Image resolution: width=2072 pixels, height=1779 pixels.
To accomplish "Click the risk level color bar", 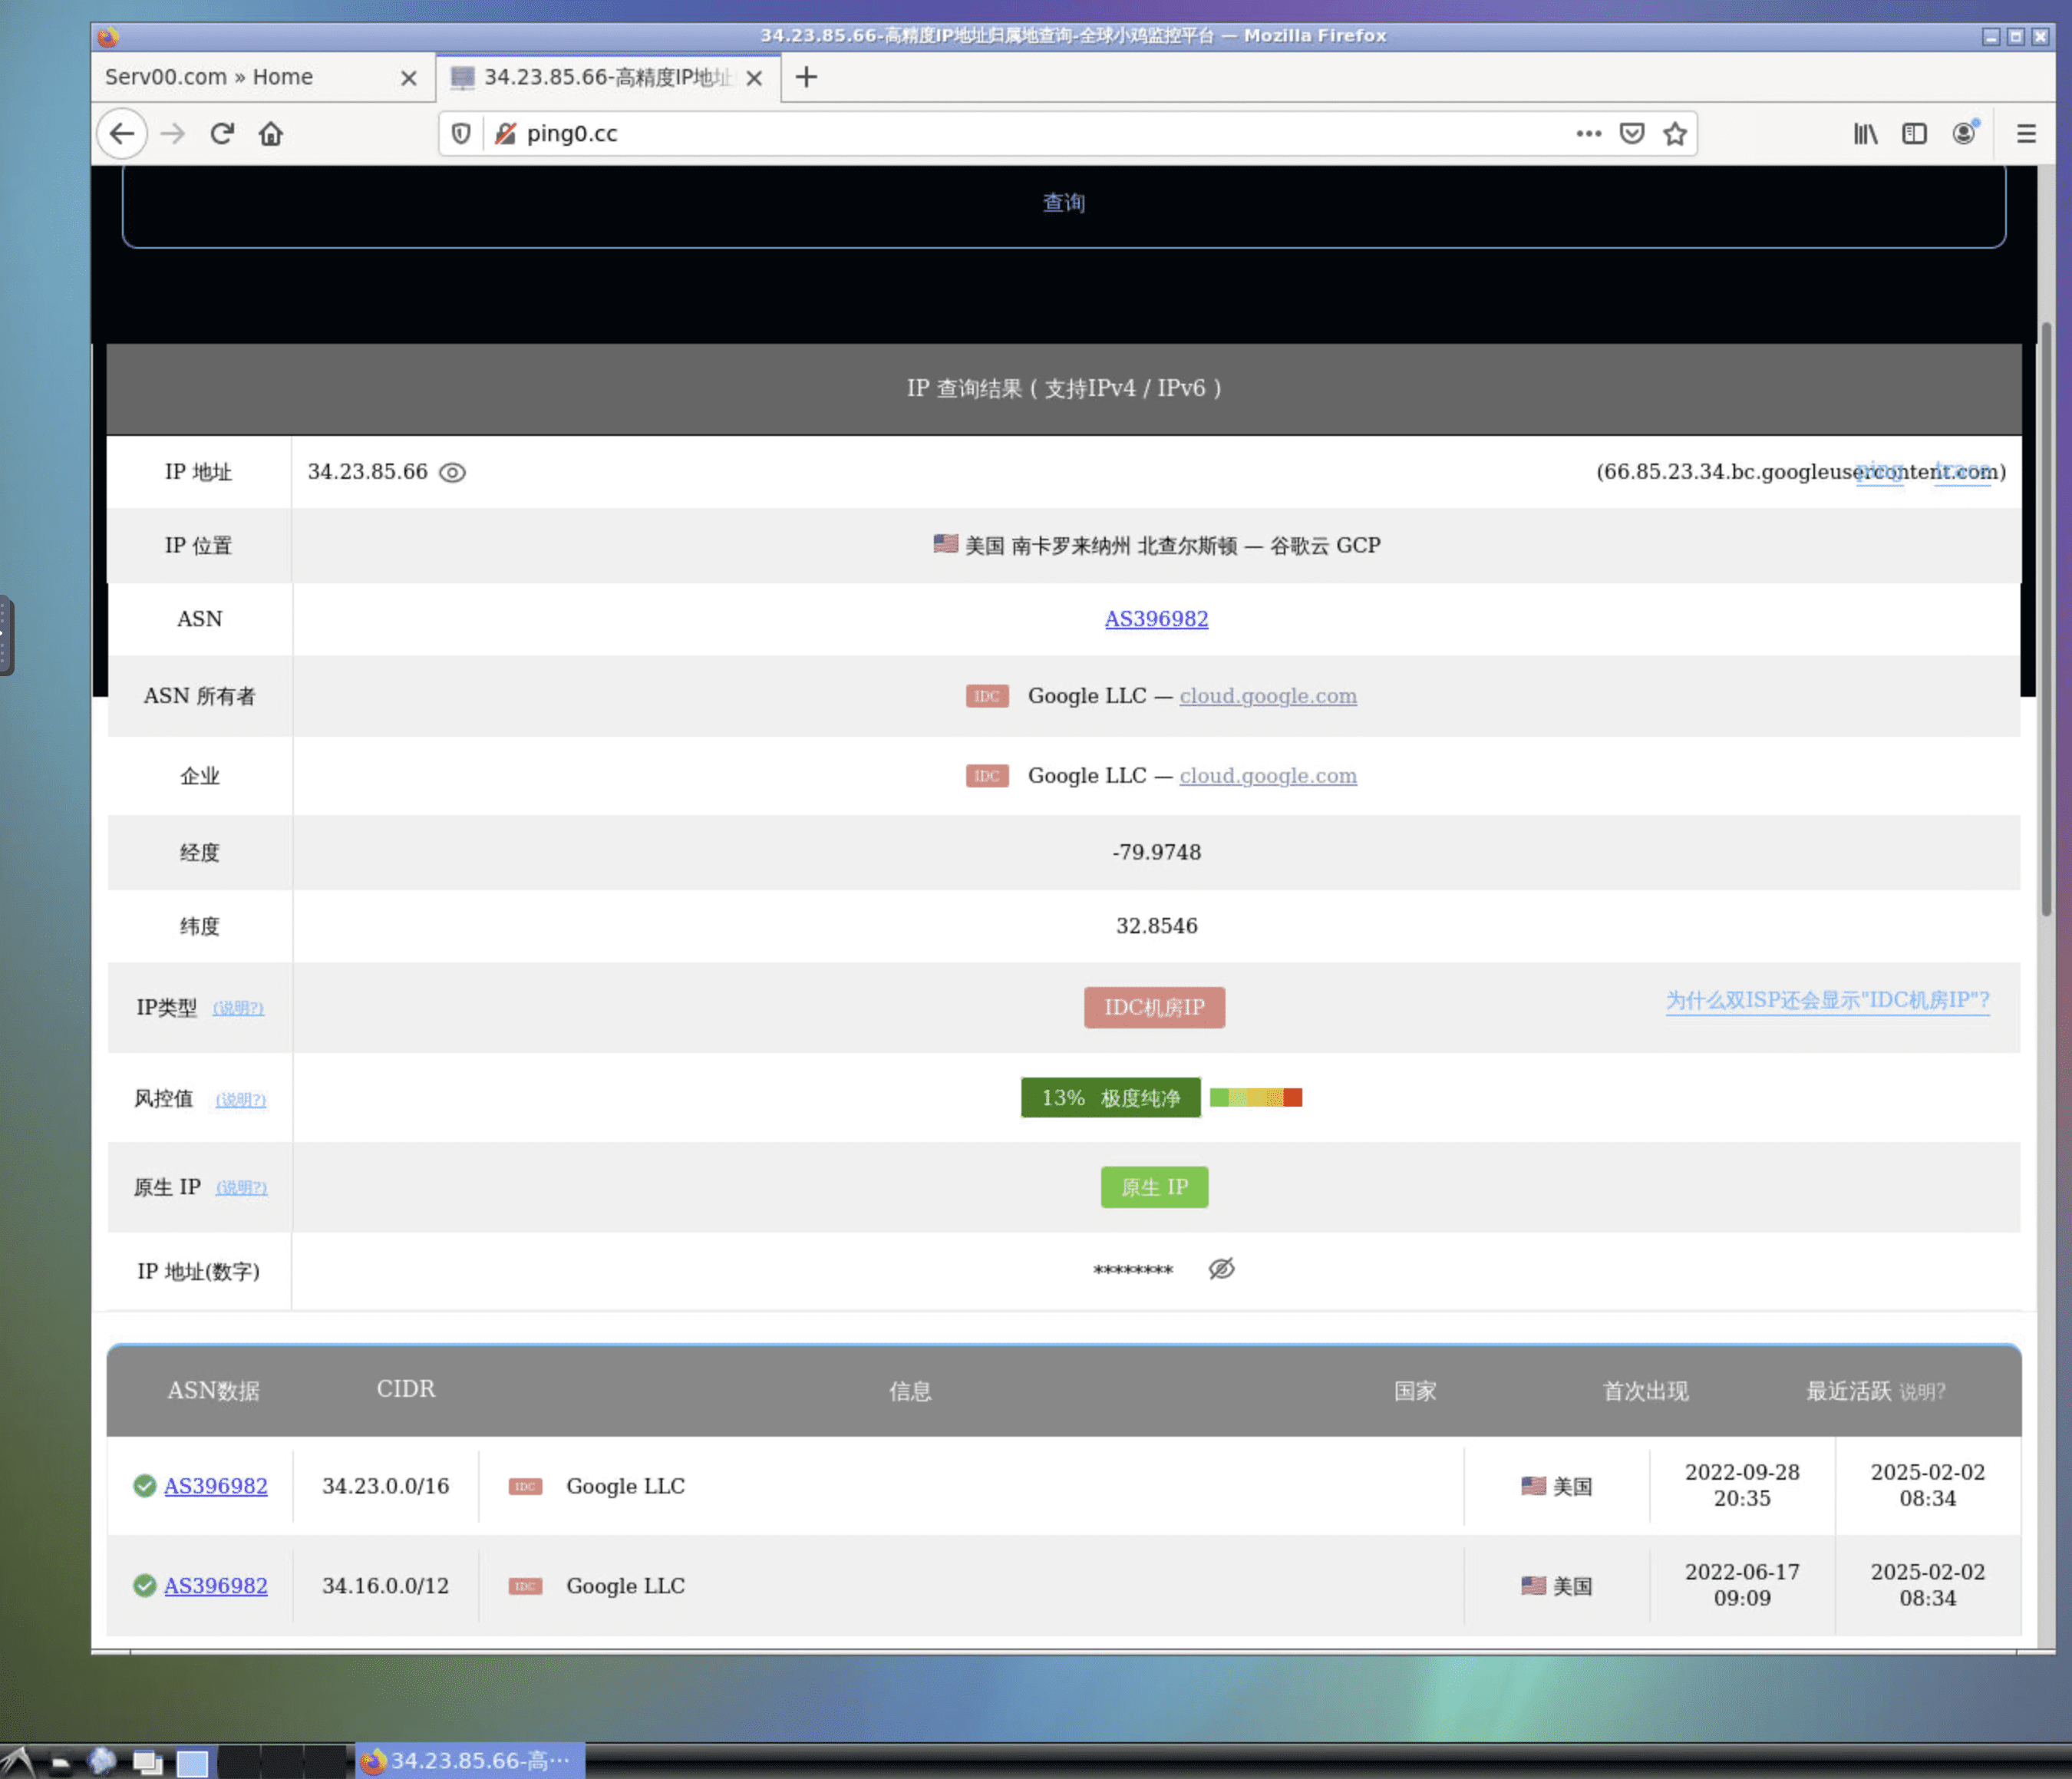I will [x=1255, y=1097].
